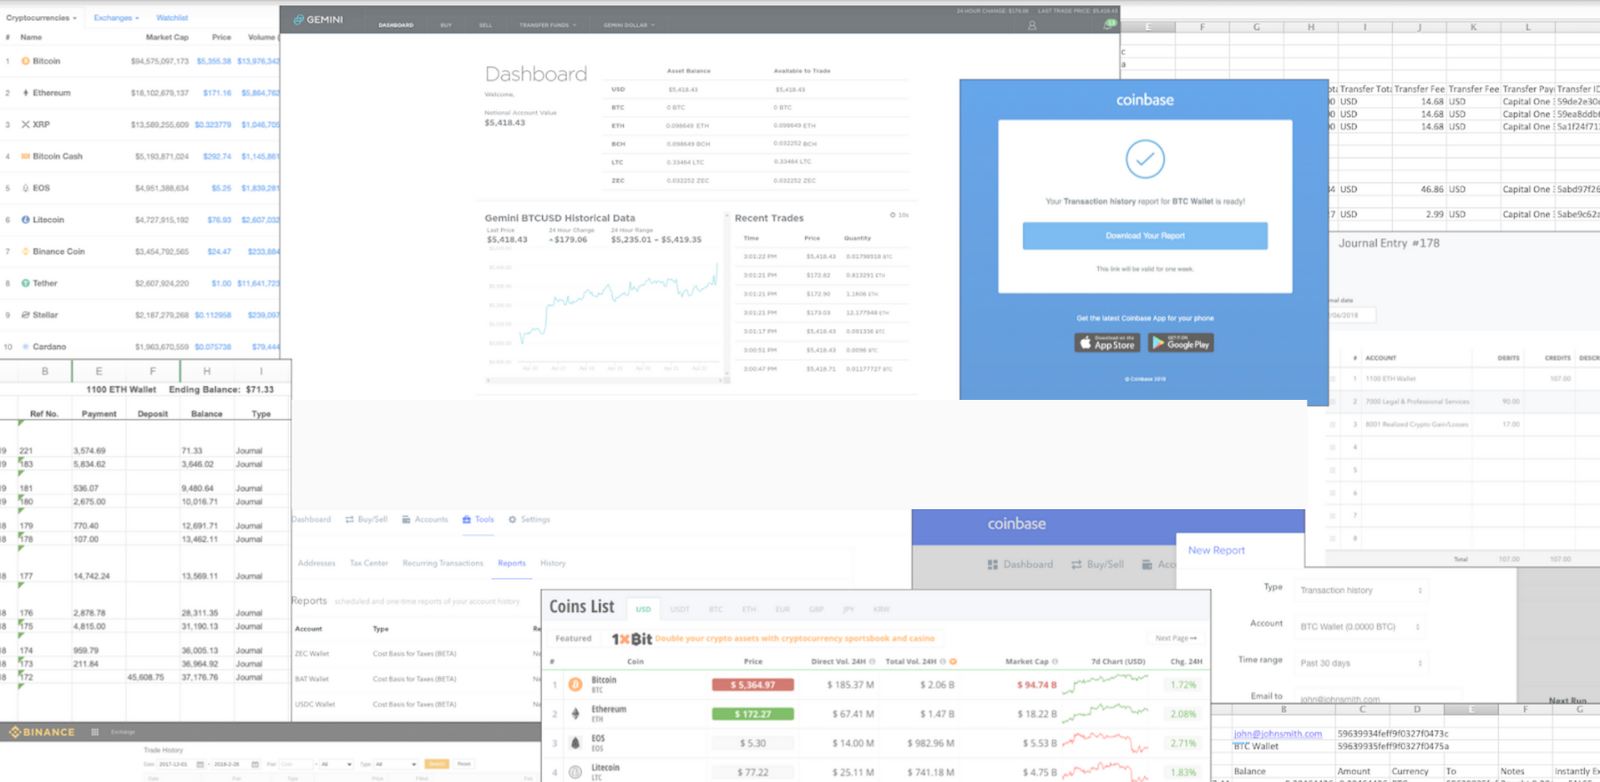Select the USD tab in Coins List
This screenshot has height=782, width=1600.
[x=643, y=609]
